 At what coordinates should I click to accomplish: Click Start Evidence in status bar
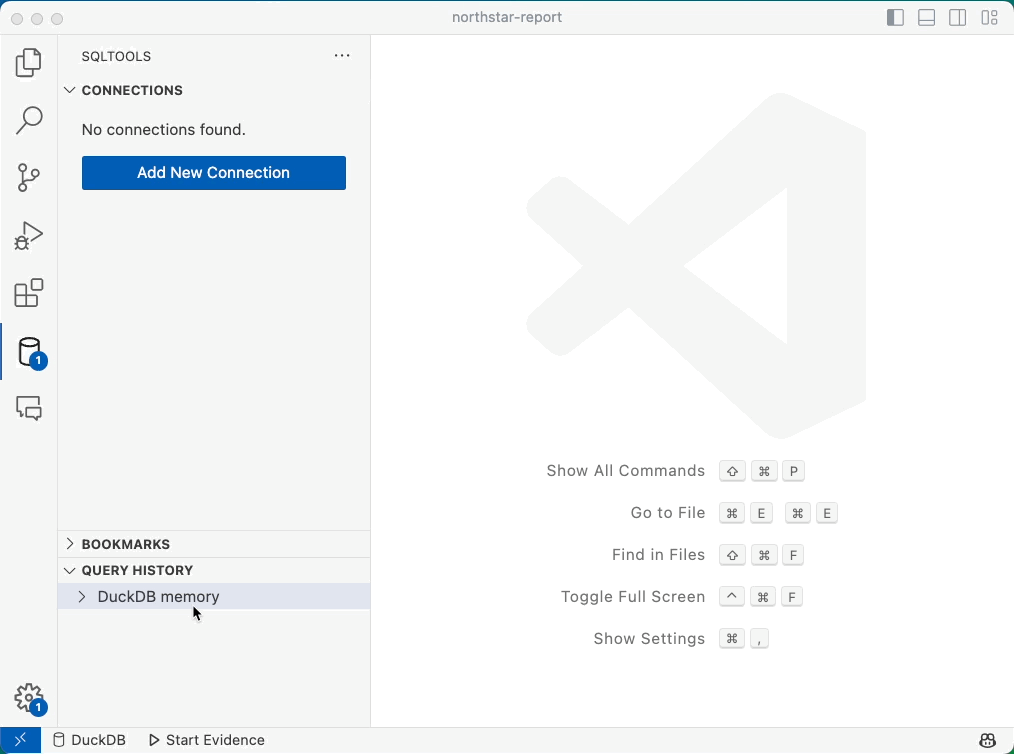[x=206, y=740]
